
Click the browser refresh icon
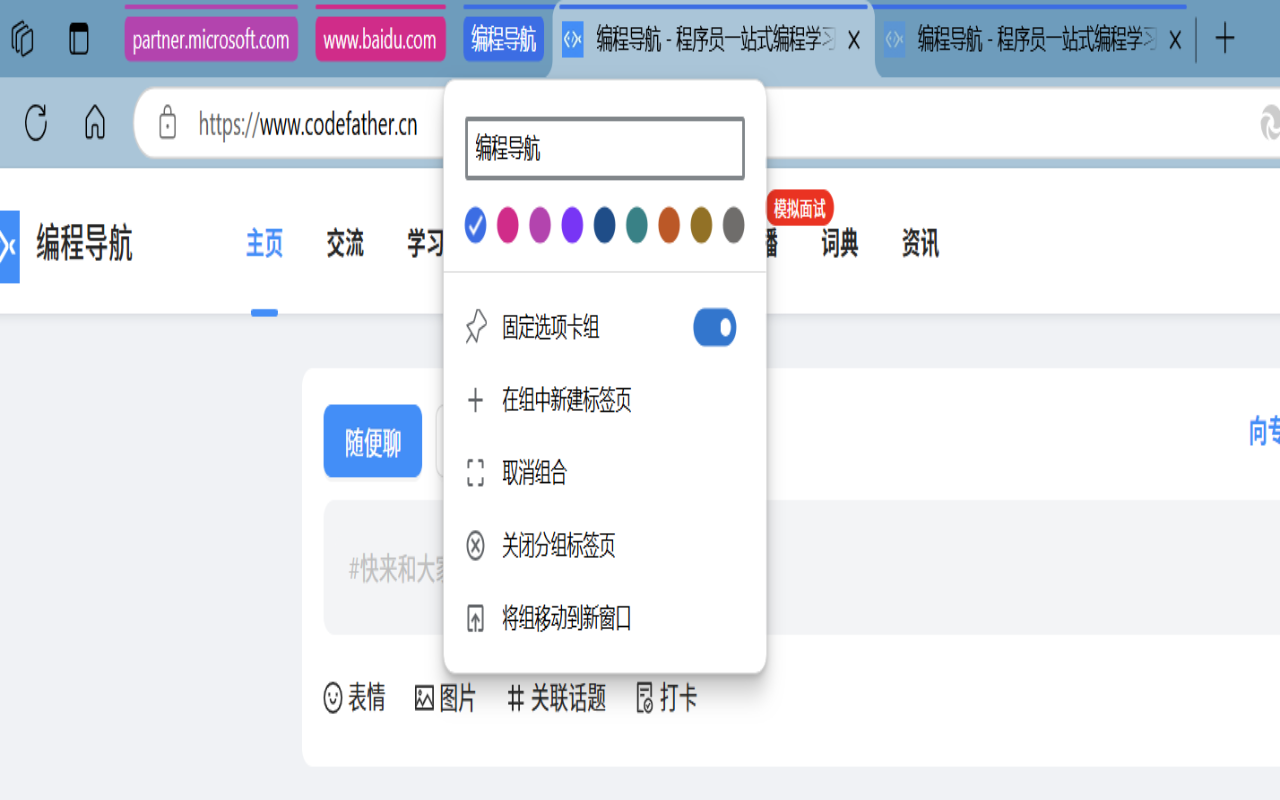click(x=36, y=123)
